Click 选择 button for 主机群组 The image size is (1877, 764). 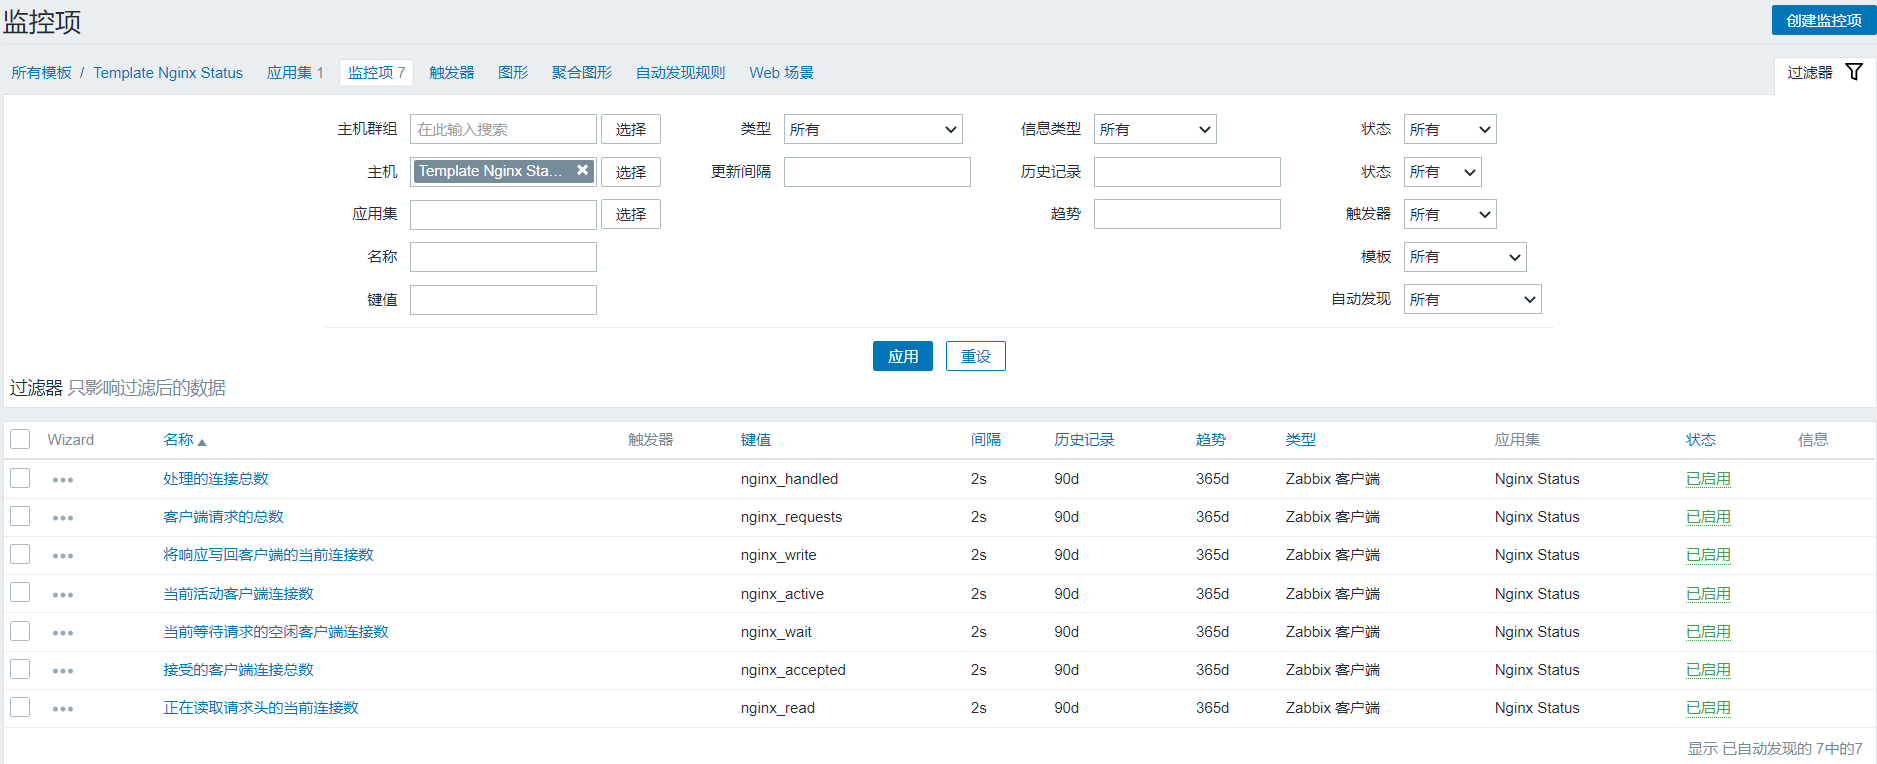631,129
